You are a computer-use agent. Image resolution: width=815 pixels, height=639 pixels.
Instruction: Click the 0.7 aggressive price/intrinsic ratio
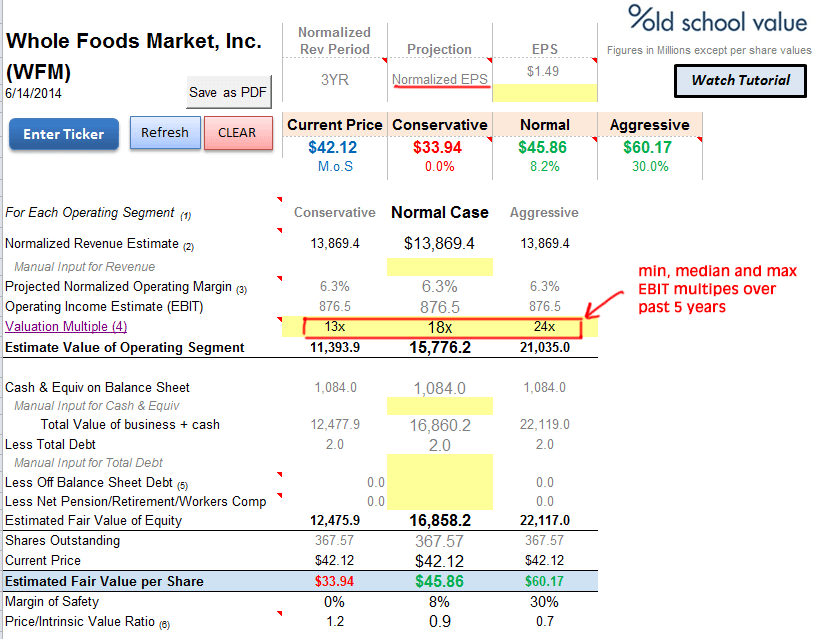(x=545, y=622)
